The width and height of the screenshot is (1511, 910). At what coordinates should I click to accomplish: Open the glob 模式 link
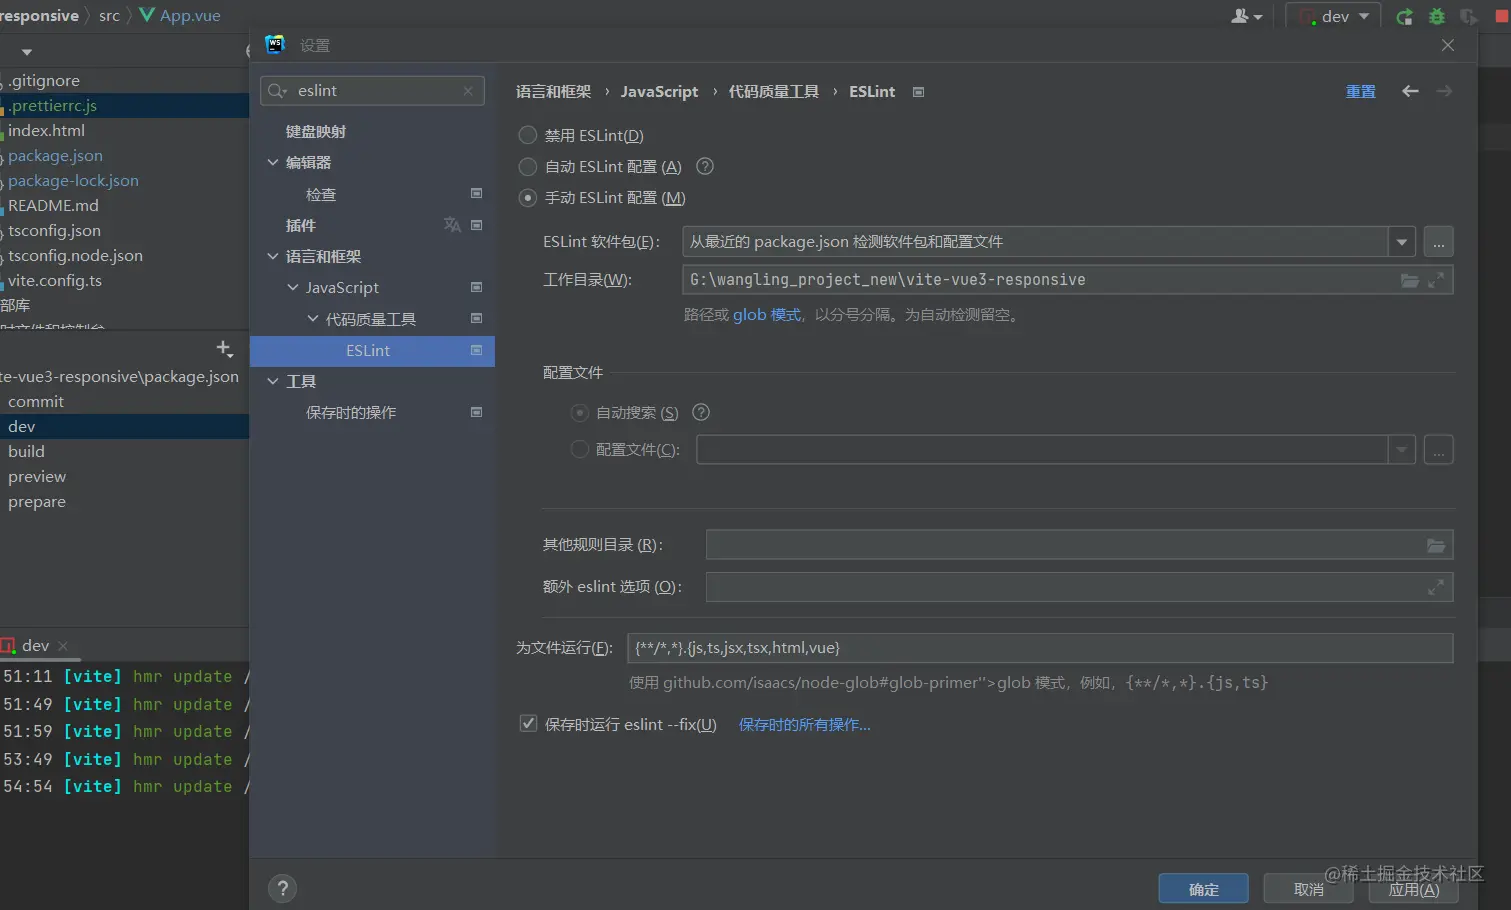pyautogui.click(x=767, y=315)
